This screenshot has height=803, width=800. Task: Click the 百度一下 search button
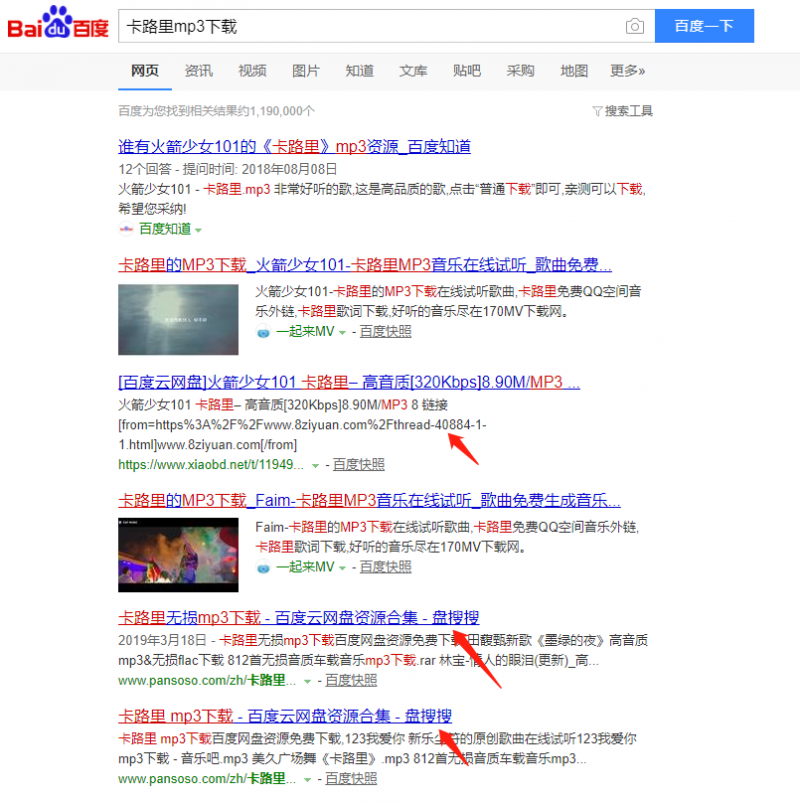click(x=704, y=26)
